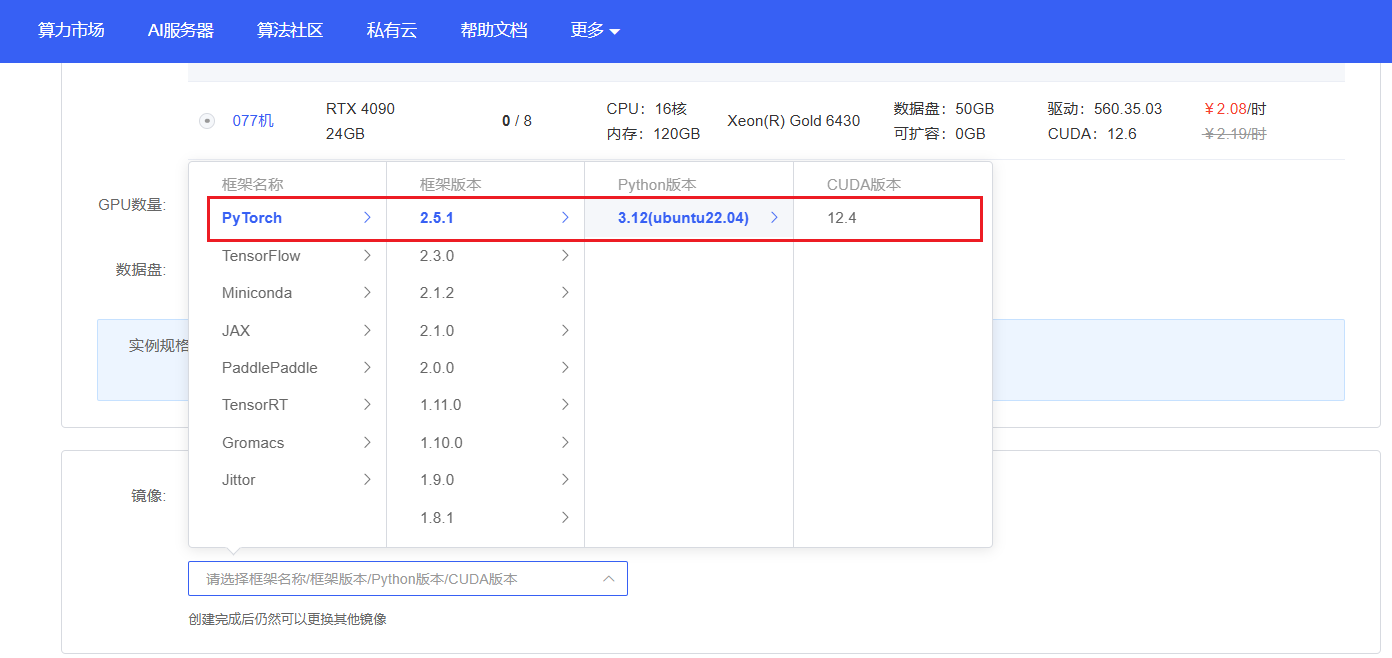Expand the chevron beside version 2.3.0
Screen dimensions: 1392x658
coord(565,256)
